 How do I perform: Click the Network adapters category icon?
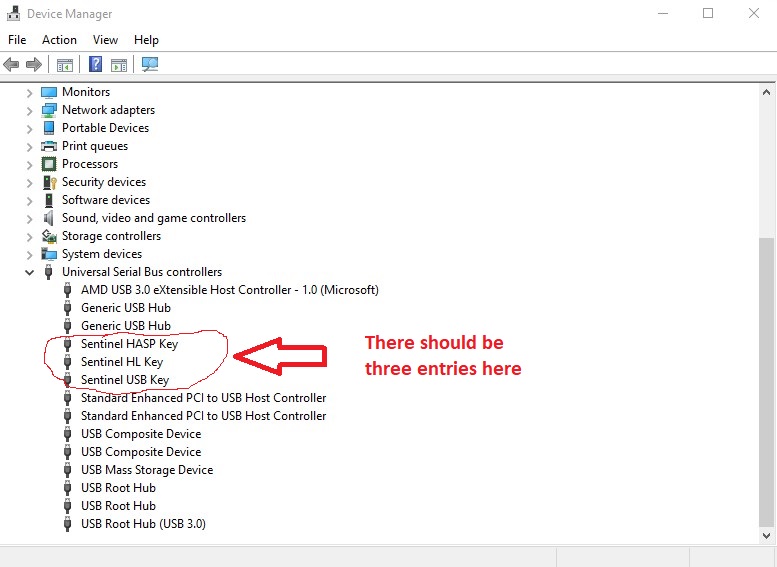click(49, 110)
